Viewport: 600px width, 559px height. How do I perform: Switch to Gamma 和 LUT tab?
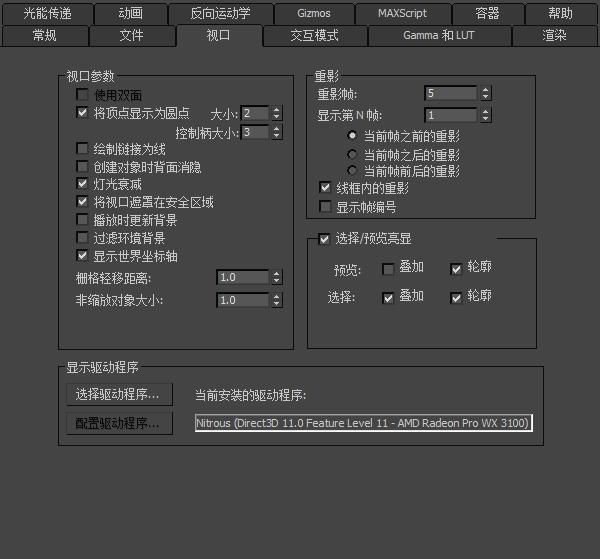click(x=439, y=36)
